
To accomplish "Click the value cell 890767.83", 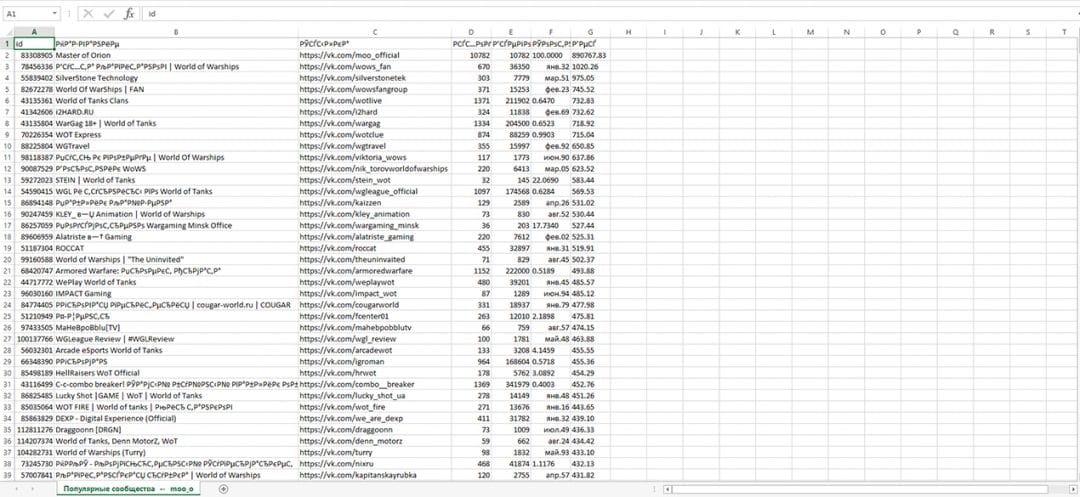I will [590, 55].
